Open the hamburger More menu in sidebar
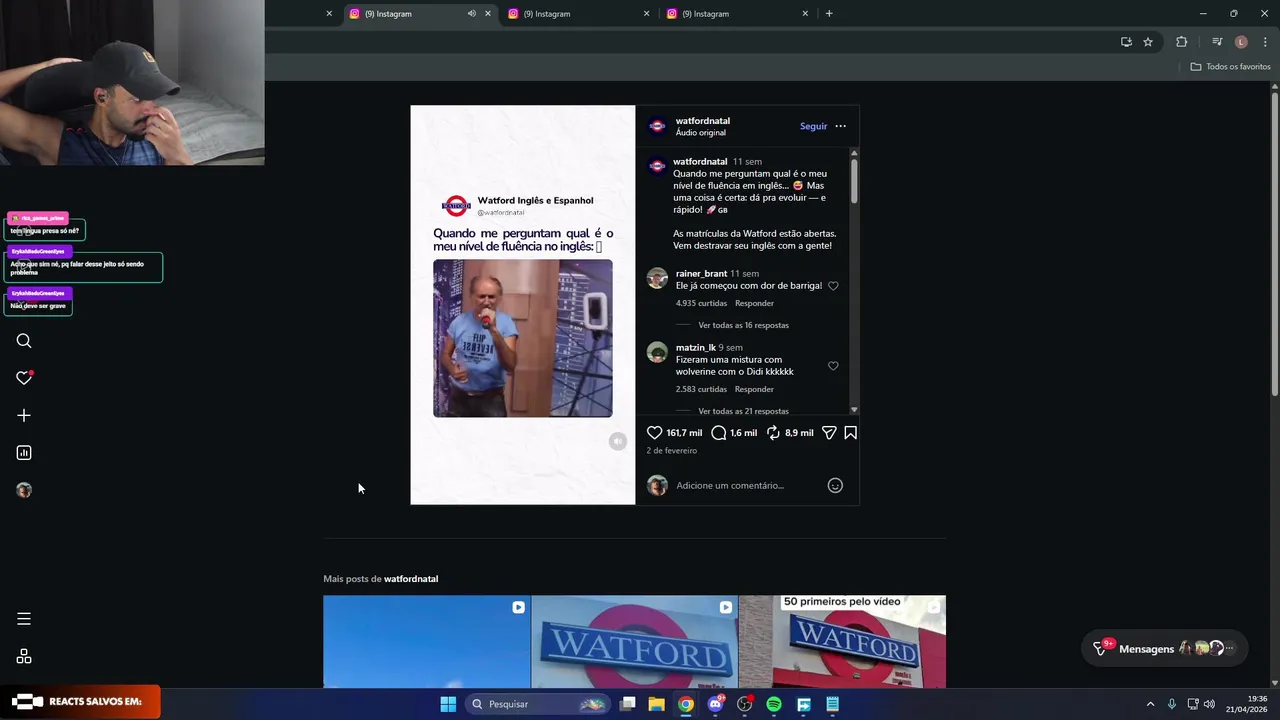This screenshot has height=720, width=1280. [x=24, y=619]
